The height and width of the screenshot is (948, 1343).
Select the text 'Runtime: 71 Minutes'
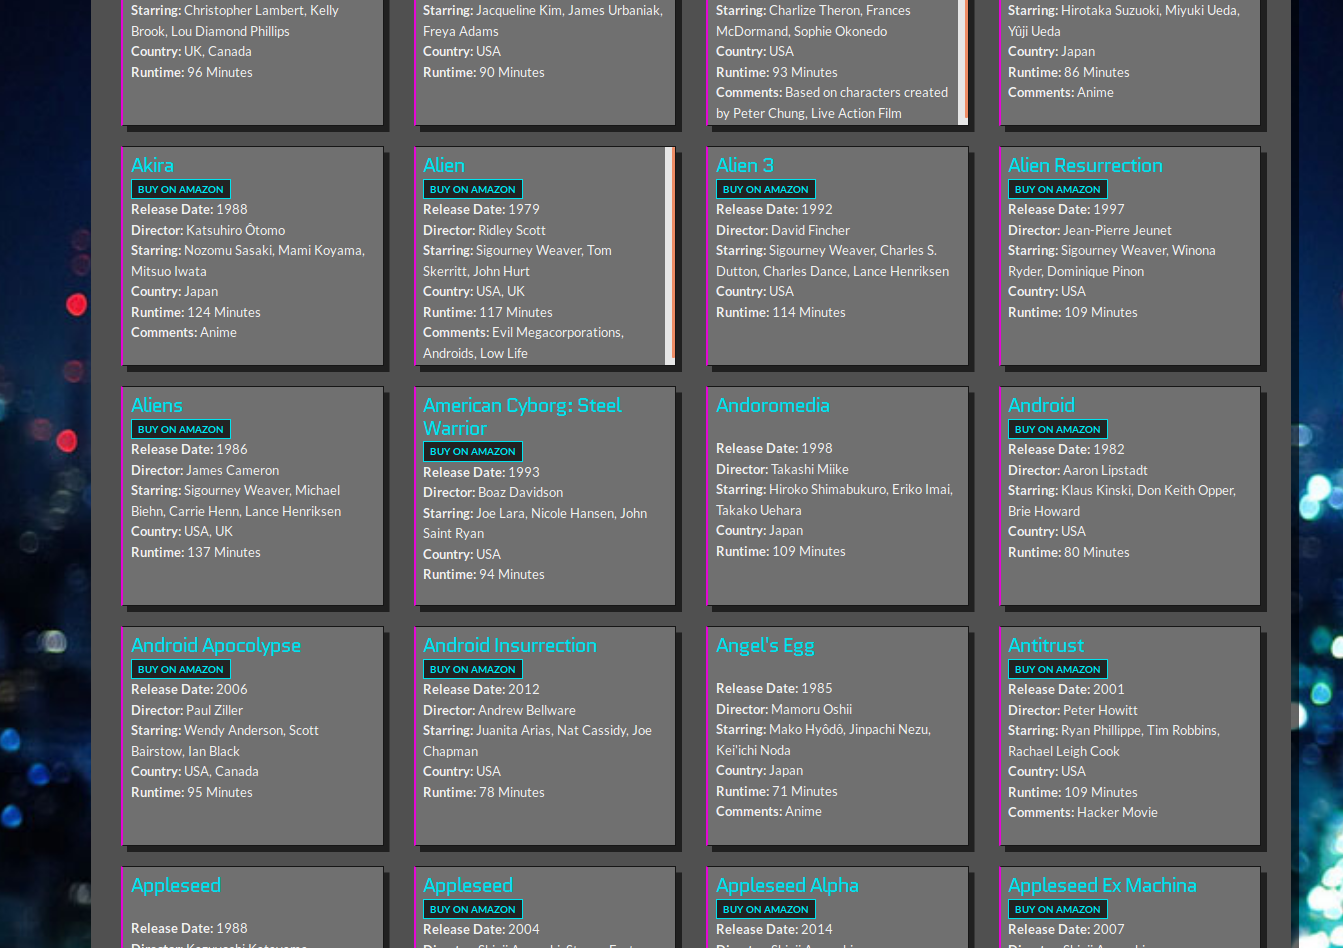click(777, 791)
